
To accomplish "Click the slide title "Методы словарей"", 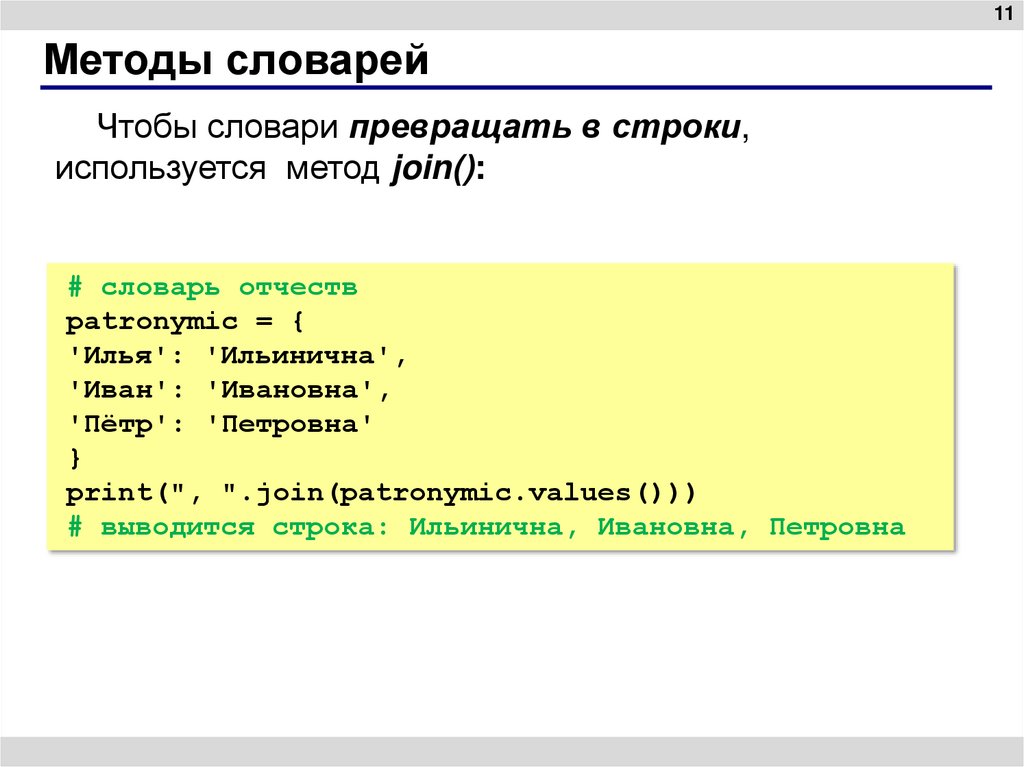I will click(236, 60).
